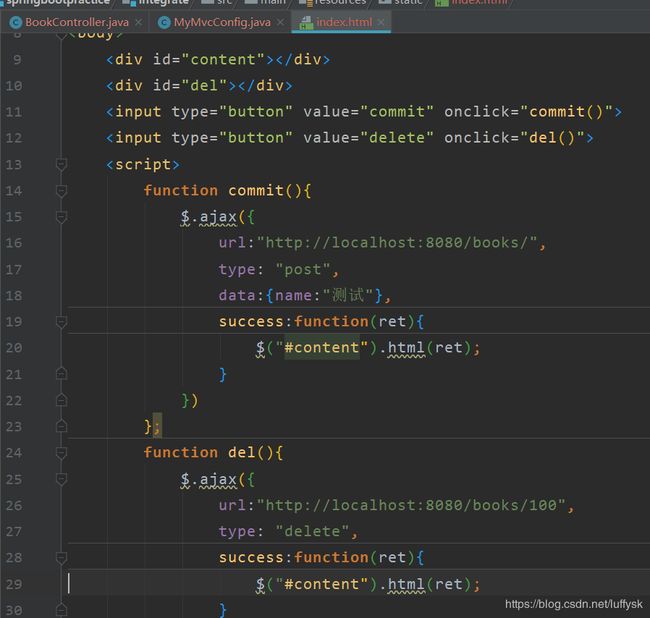Click fold end marker on line 23
Viewport: 650px width, 618px height.
pos(61,427)
